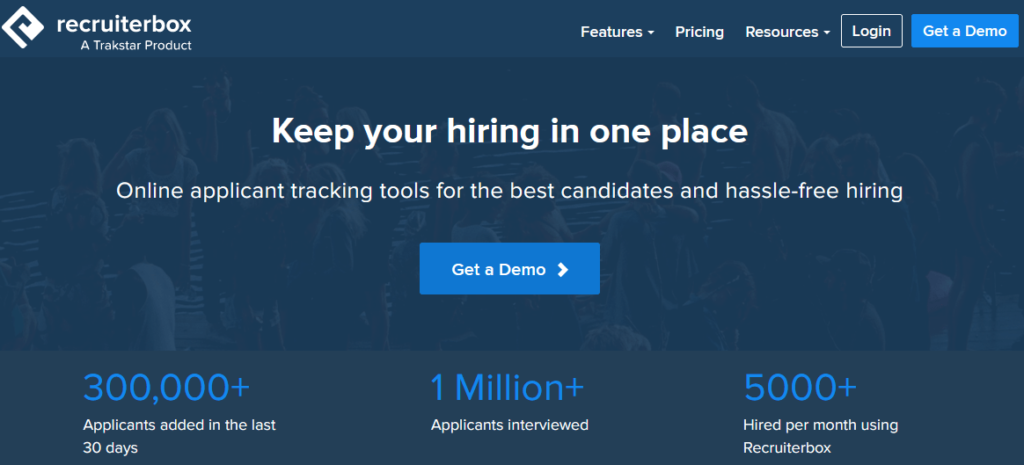Click the Login button
This screenshot has height=465, width=1024.
coord(872,31)
